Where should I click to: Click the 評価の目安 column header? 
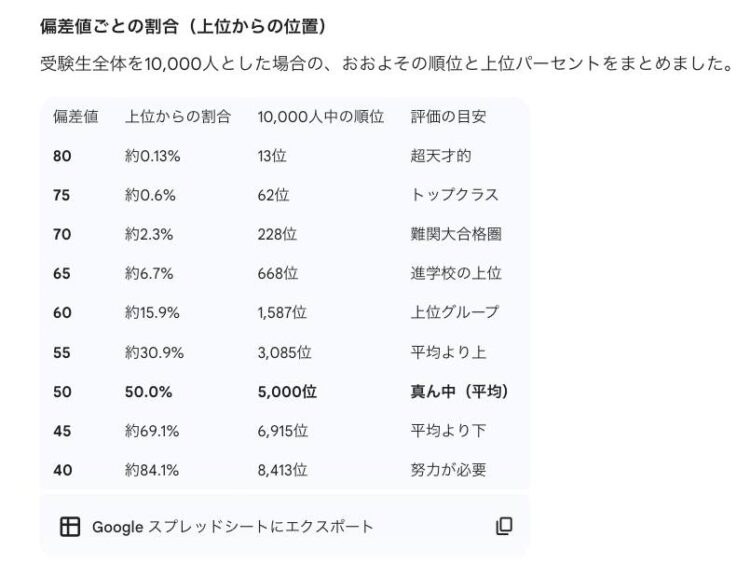pos(448,116)
